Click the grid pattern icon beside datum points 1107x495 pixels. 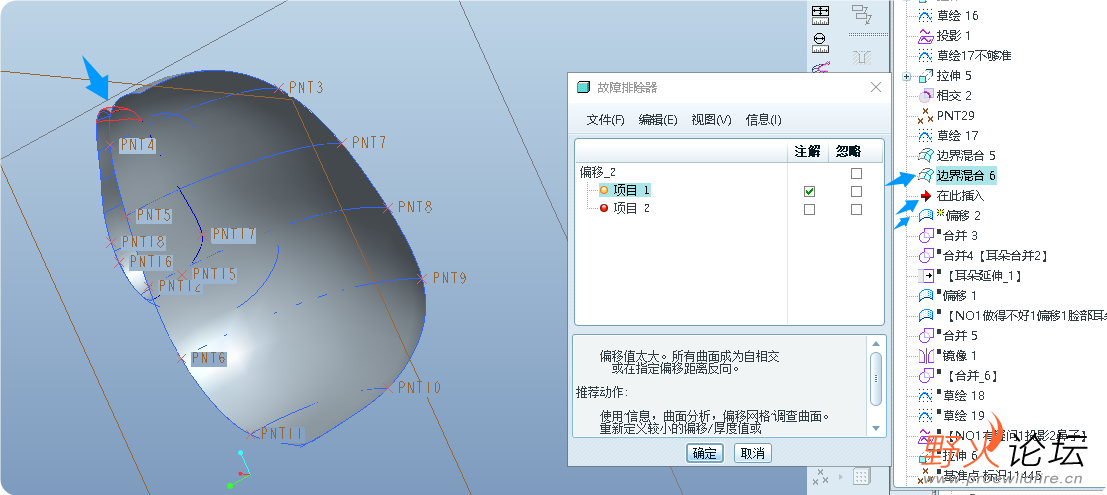click(861, 477)
